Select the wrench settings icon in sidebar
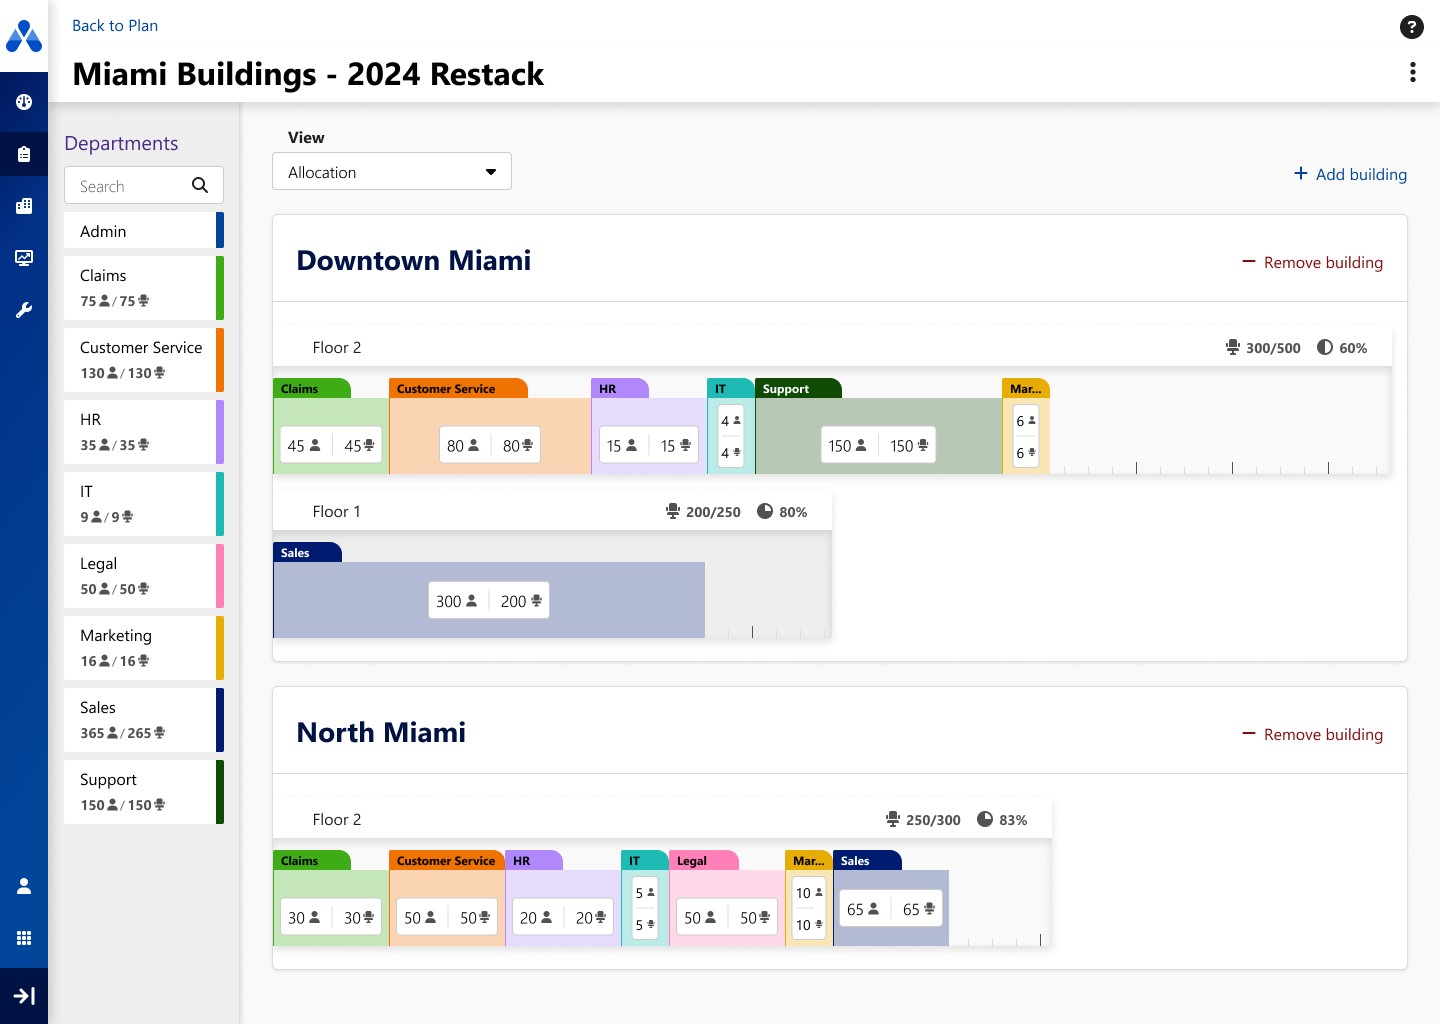 24,309
